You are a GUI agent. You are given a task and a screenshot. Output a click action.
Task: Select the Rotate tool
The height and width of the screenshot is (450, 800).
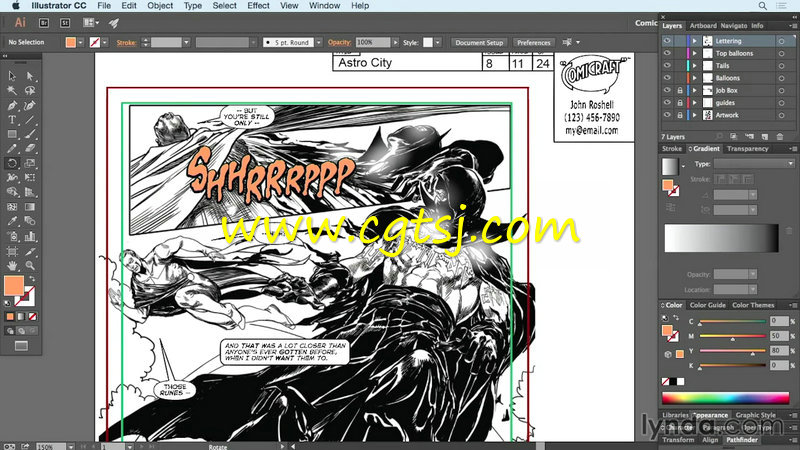click(x=12, y=163)
